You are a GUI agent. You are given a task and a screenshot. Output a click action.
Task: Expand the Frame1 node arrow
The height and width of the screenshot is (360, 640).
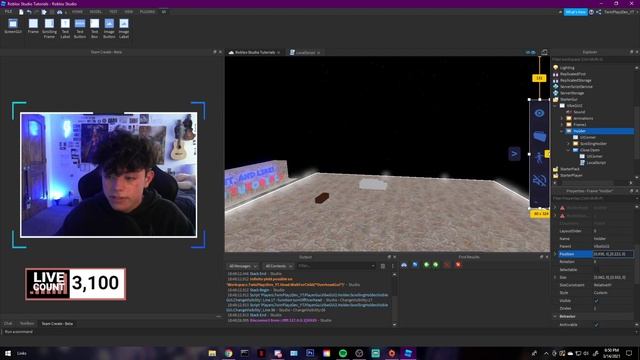tap(562, 124)
